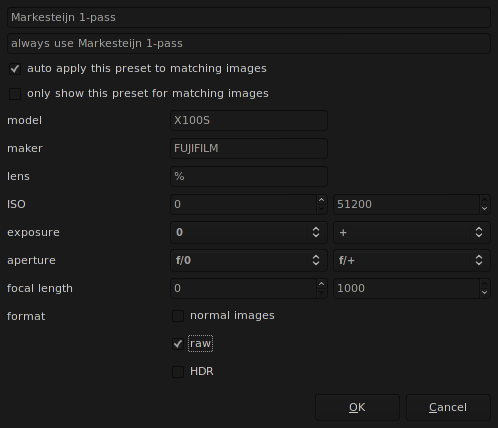Click the ISO maximum field showing 51200
The width and height of the screenshot is (498, 428).
click(406, 204)
